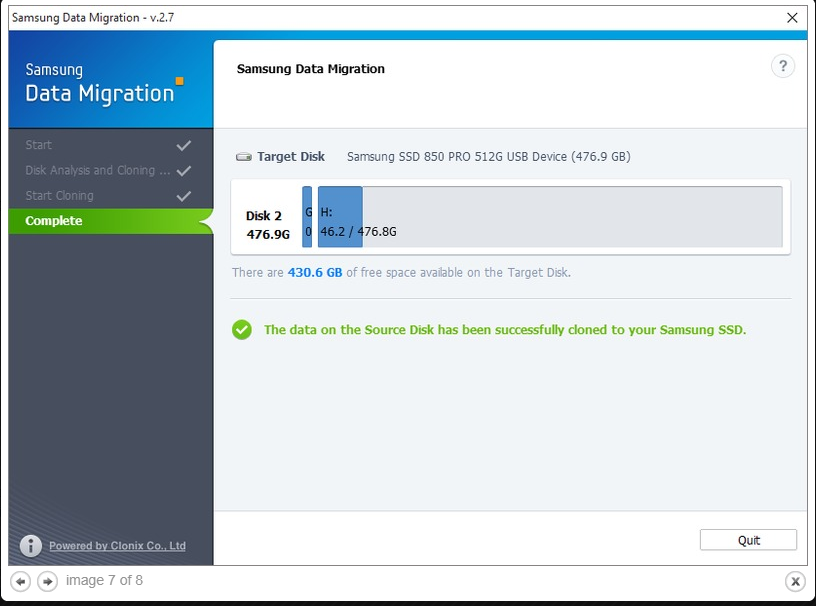
Task: Select the Start Cloning step
Action: tap(111, 196)
